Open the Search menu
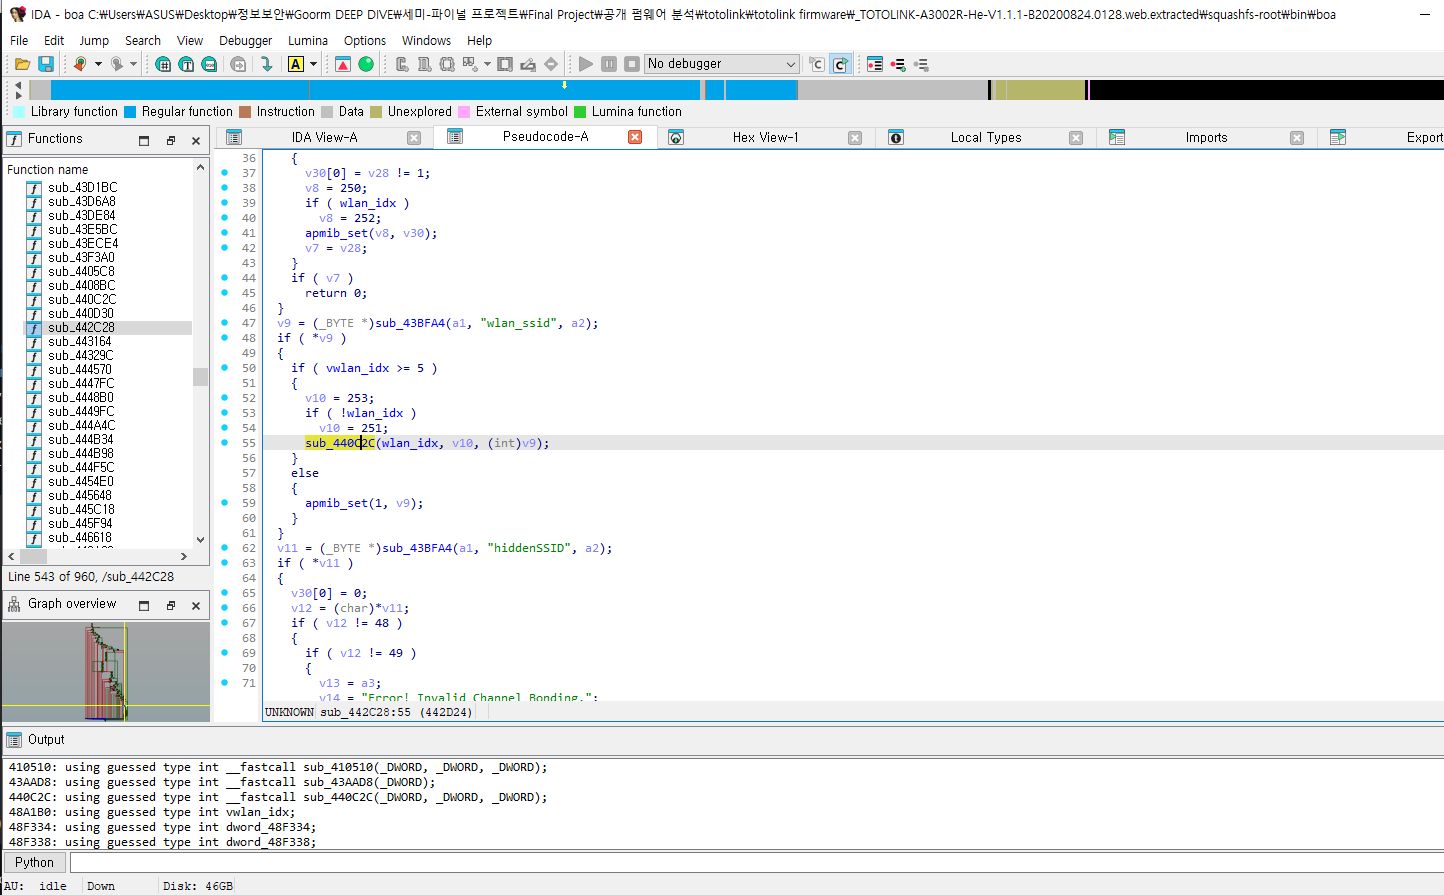The image size is (1444, 895). point(143,41)
